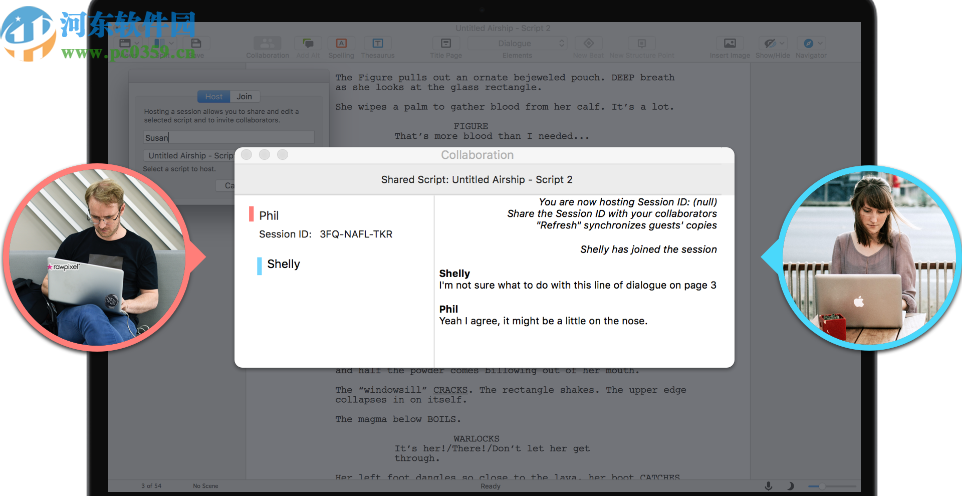Click 'Shelly has joined the session' notice
962x496 pixels.
coord(648,250)
